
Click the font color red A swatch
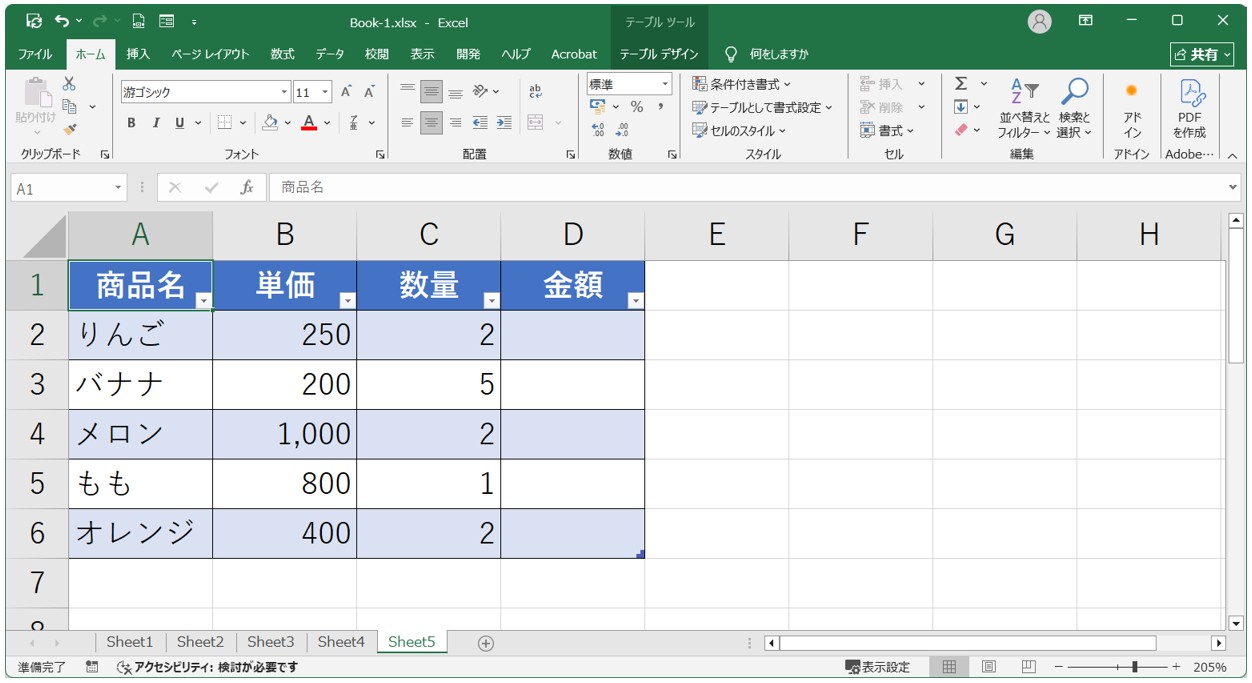(309, 122)
